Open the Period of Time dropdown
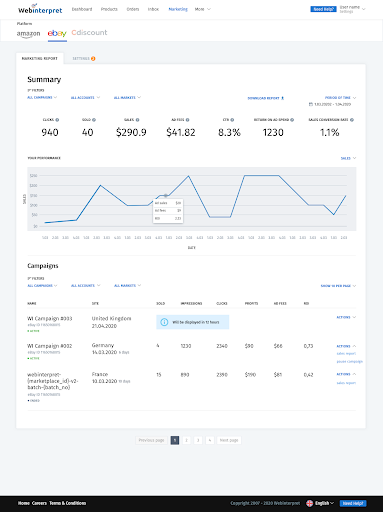Viewport: 383px width, 512px height. point(340,98)
